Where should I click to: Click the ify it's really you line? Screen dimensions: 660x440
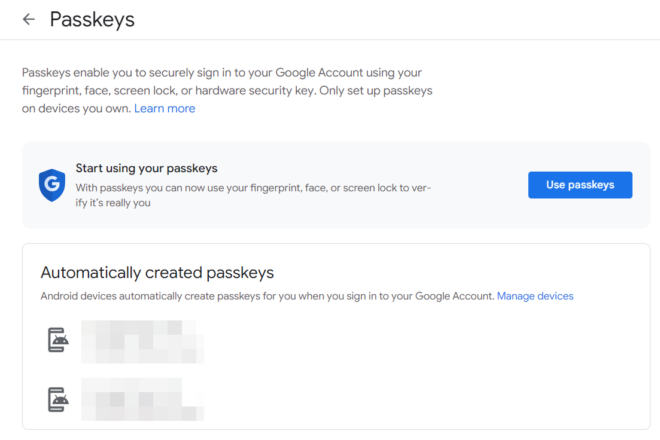coord(113,203)
